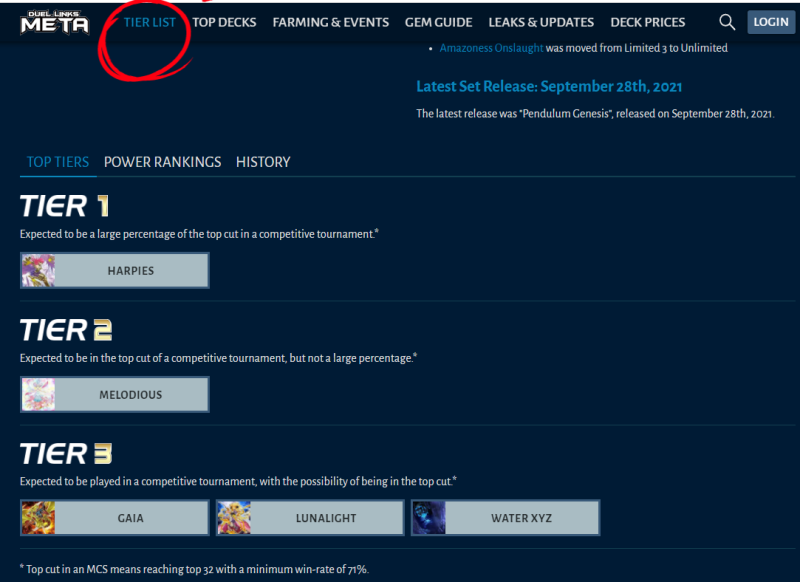Click the Tier 2 description sentence
This screenshot has width=800, height=582.
coord(218,358)
